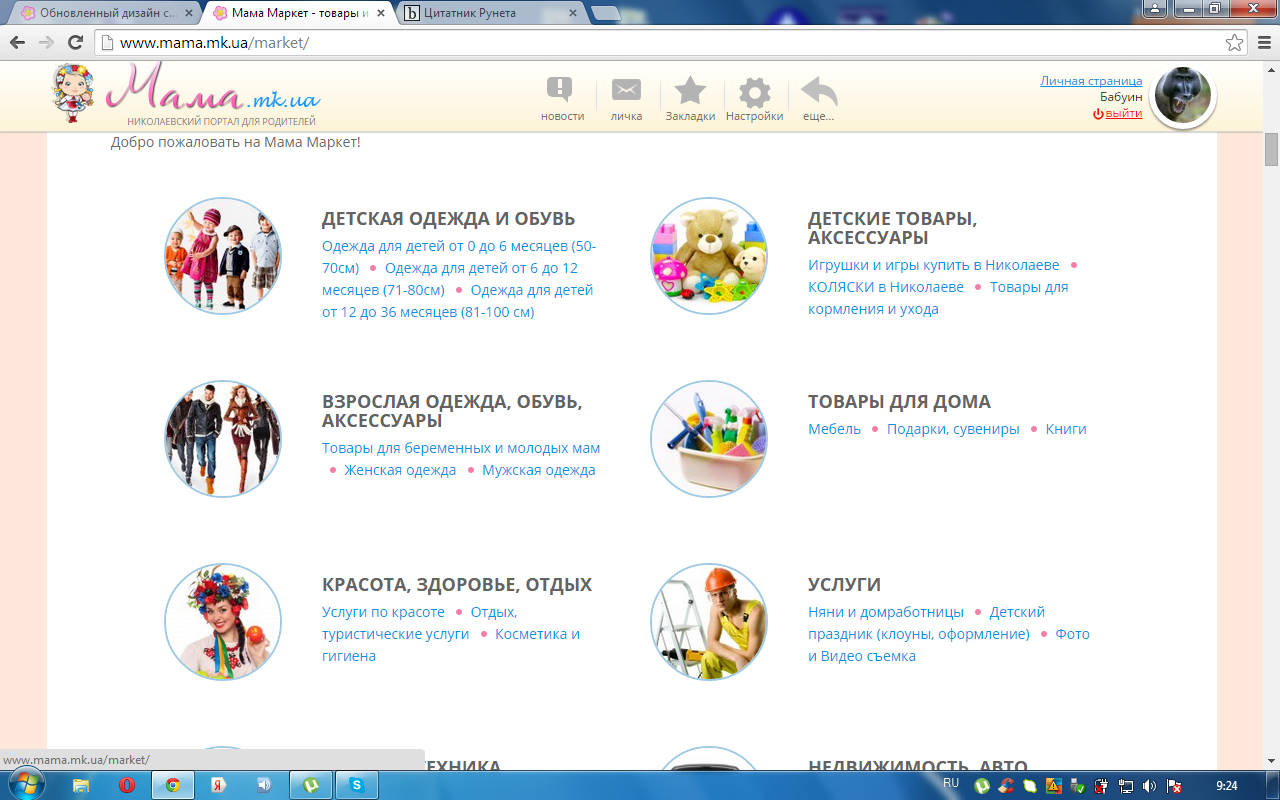Click the Opera icon in taskbar
Screen dimensions: 1280x800
click(x=127, y=785)
